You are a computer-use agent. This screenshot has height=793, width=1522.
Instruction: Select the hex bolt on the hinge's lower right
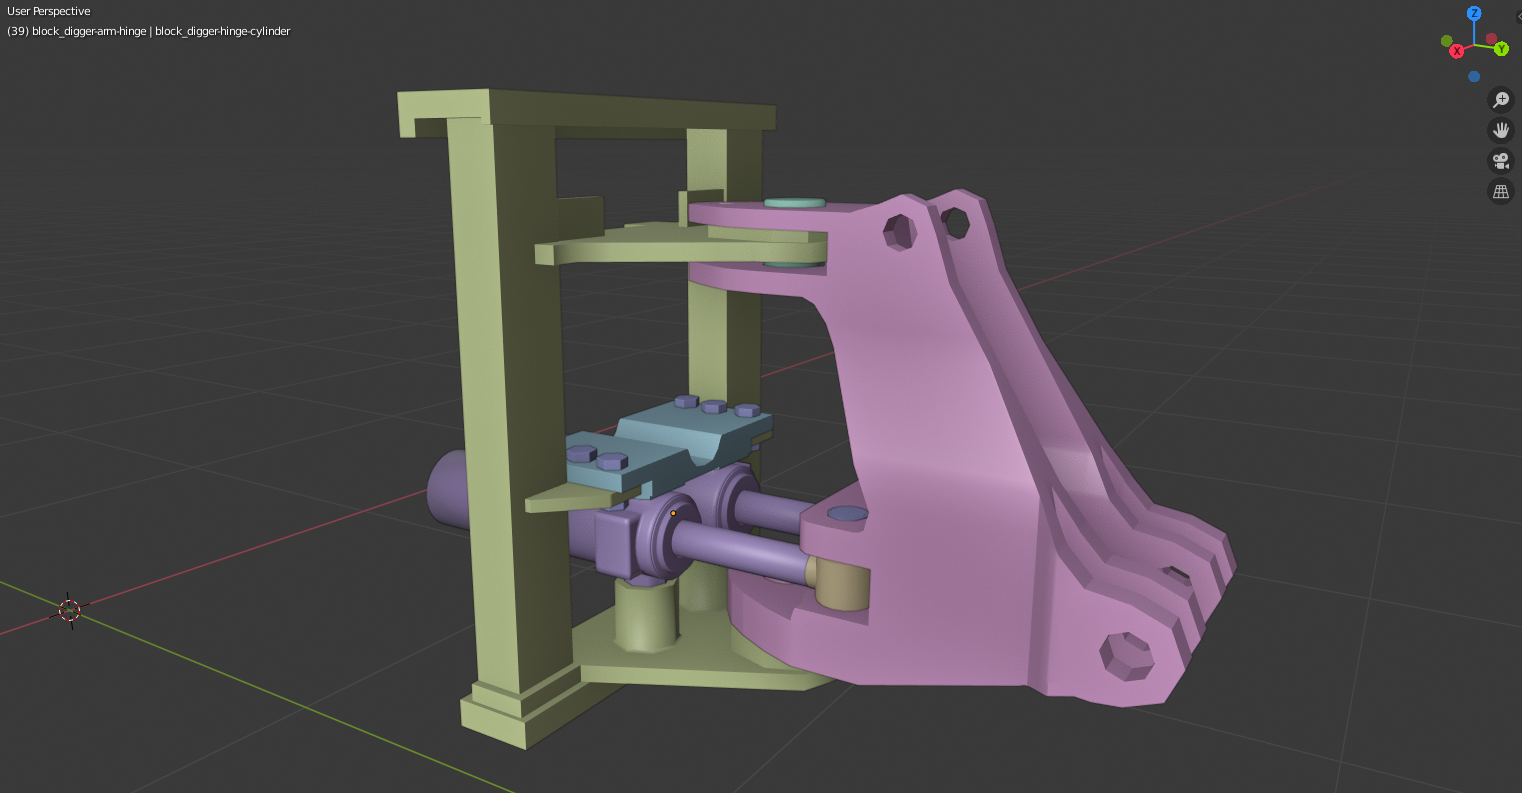1127,657
